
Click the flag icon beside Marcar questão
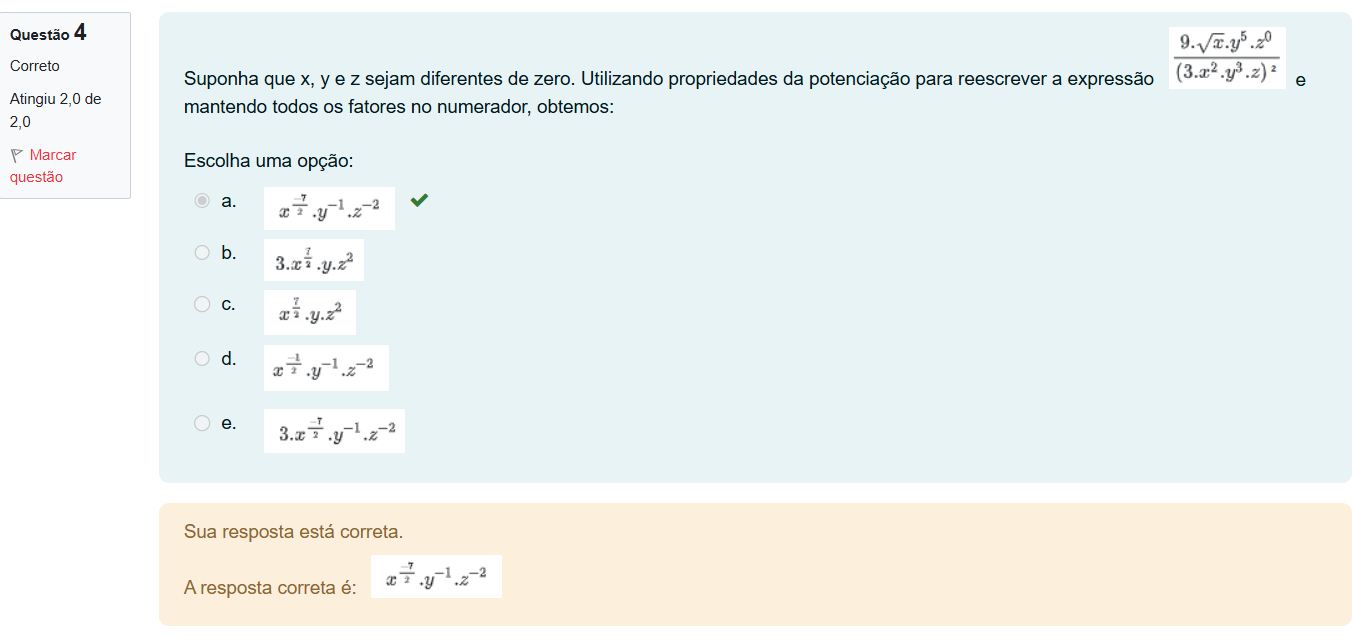[16, 155]
